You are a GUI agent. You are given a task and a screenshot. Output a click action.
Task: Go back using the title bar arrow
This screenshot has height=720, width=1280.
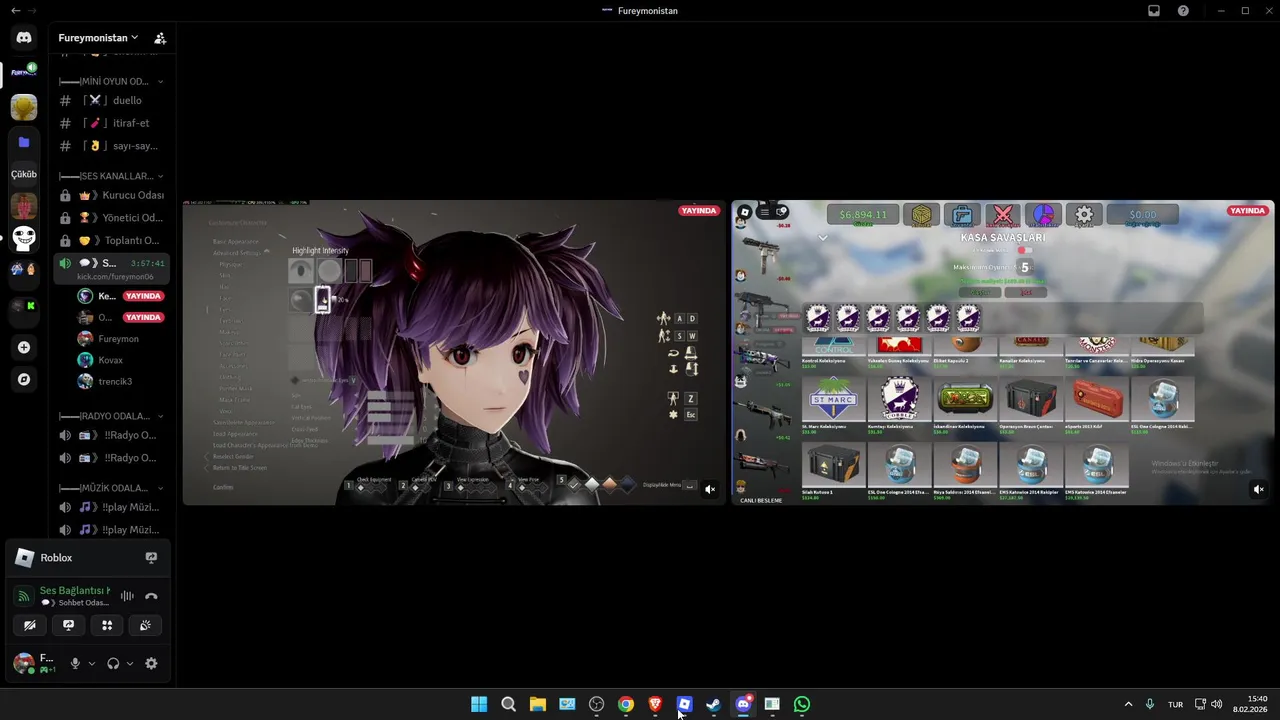pos(14,11)
